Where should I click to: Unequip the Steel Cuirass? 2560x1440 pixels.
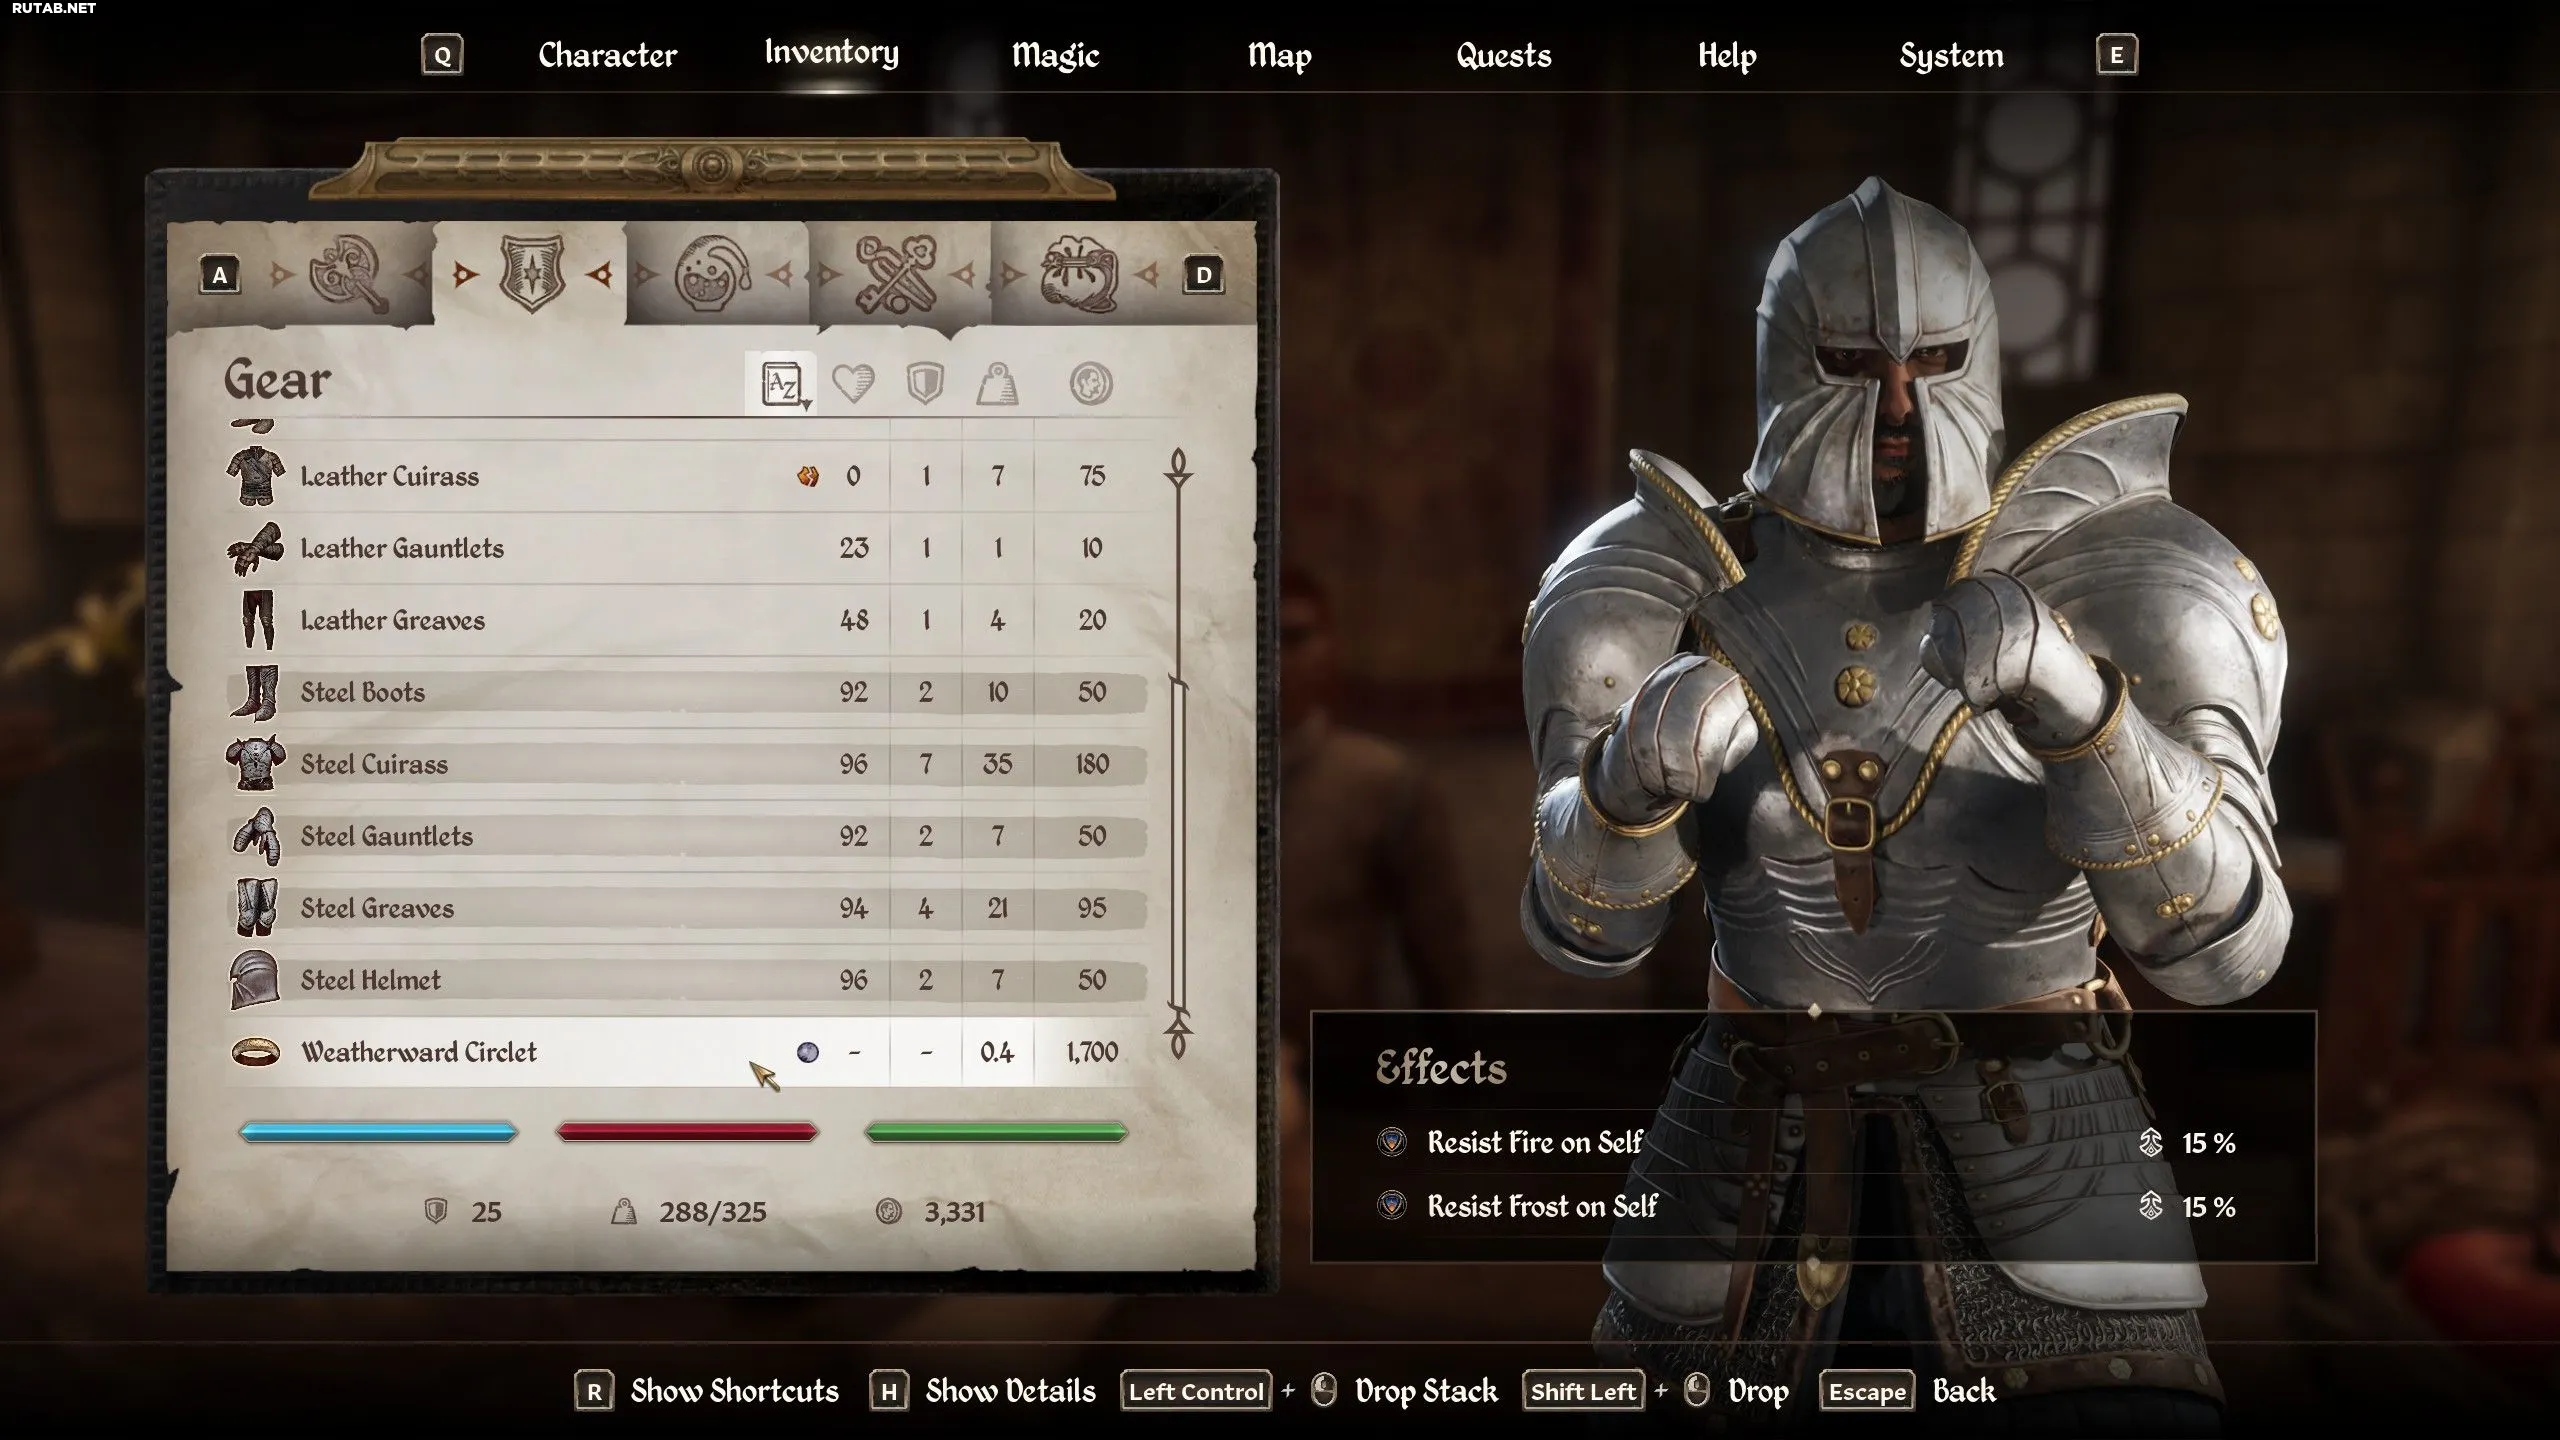point(686,764)
